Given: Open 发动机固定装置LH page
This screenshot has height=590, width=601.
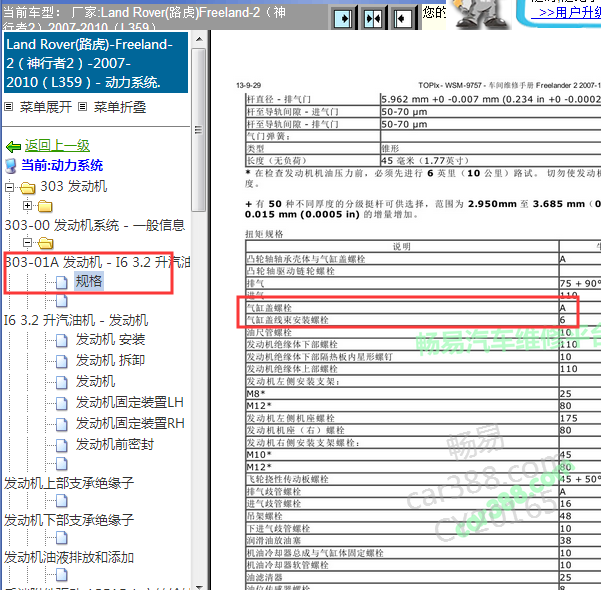Looking at the screenshot, I should pyautogui.click(x=130, y=402).
